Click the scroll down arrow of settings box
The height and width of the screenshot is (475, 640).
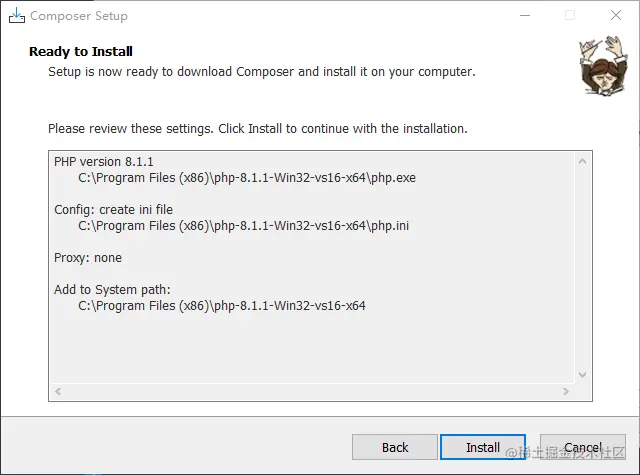(582, 375)
